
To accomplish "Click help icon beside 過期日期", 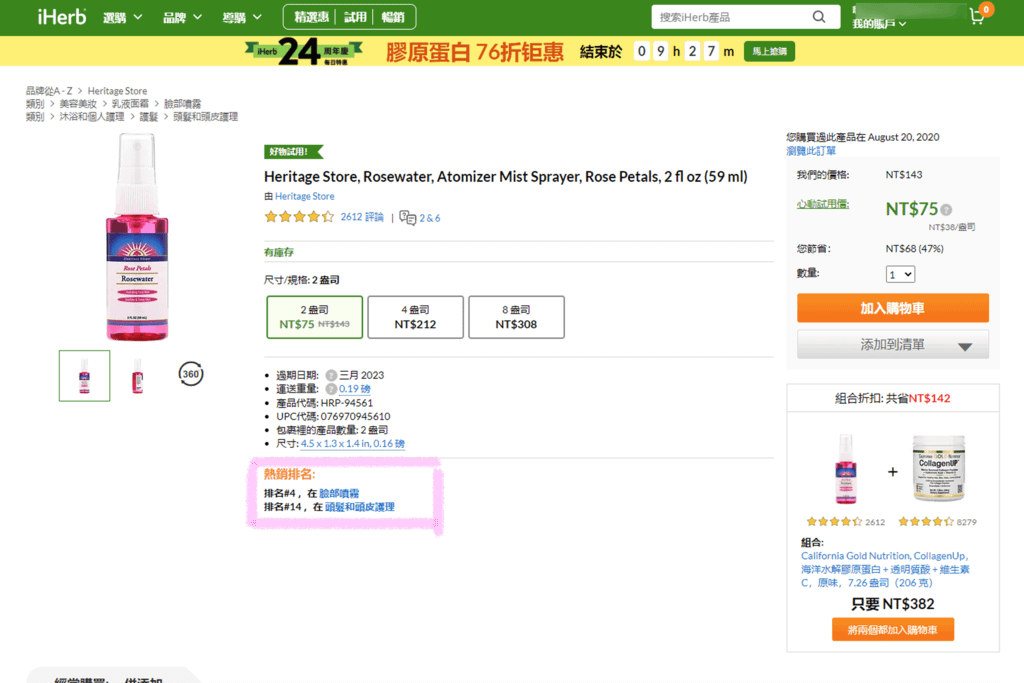I will pos(331,375).
